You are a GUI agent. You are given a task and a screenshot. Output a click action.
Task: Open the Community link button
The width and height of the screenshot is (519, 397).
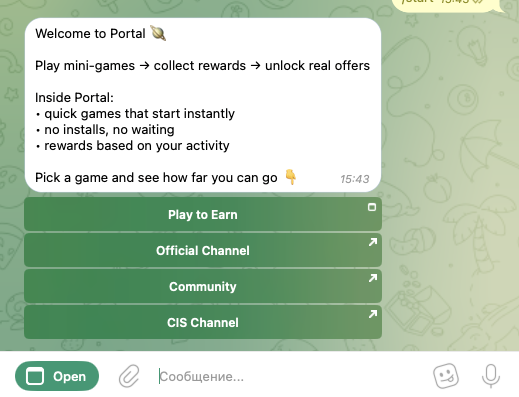click(x=203, y=286)
